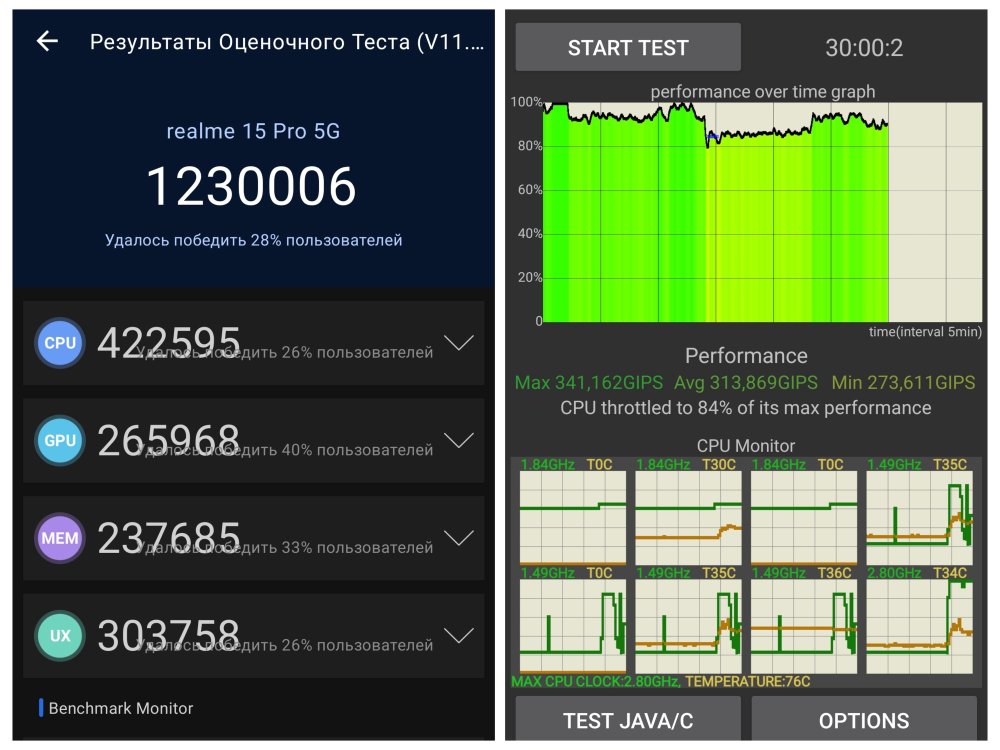Expand the UX score details chevron
This screenshot has height=750, width=1000.
pos(459,636)
